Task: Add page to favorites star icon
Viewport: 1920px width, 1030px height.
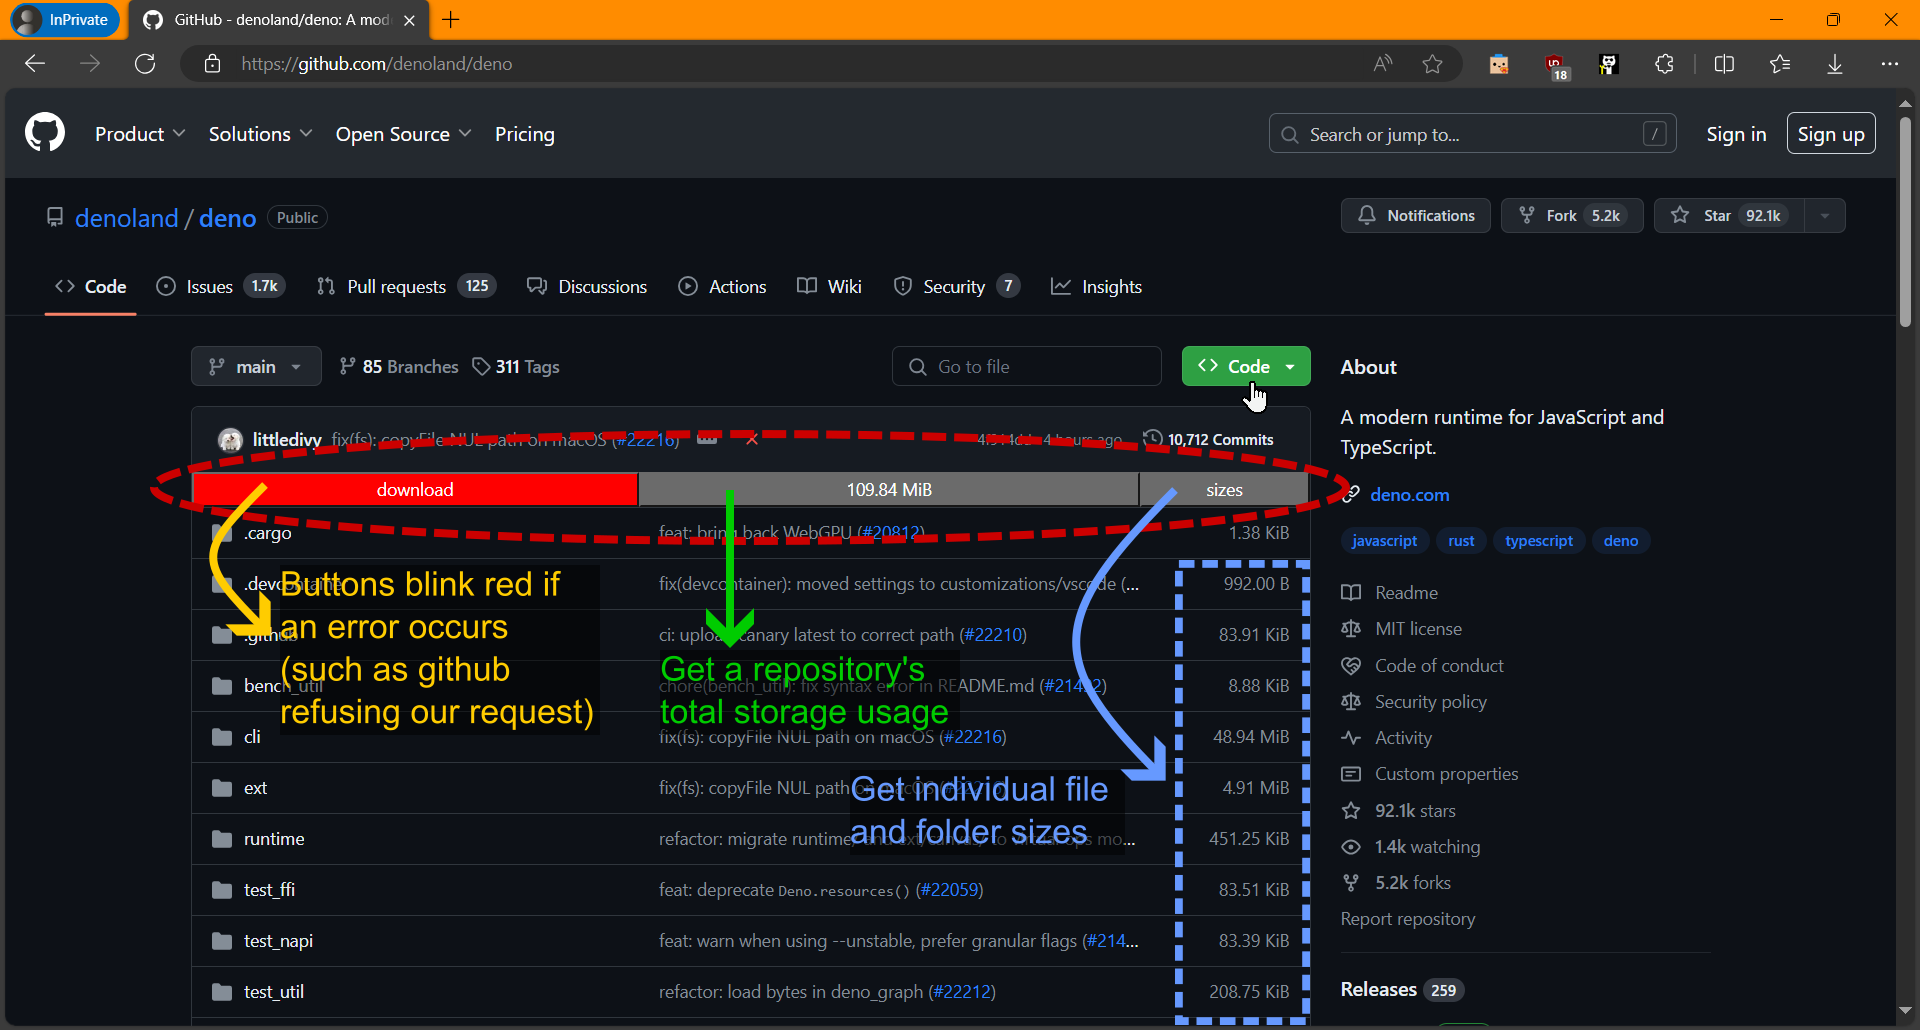Action: click(1432, 64)
